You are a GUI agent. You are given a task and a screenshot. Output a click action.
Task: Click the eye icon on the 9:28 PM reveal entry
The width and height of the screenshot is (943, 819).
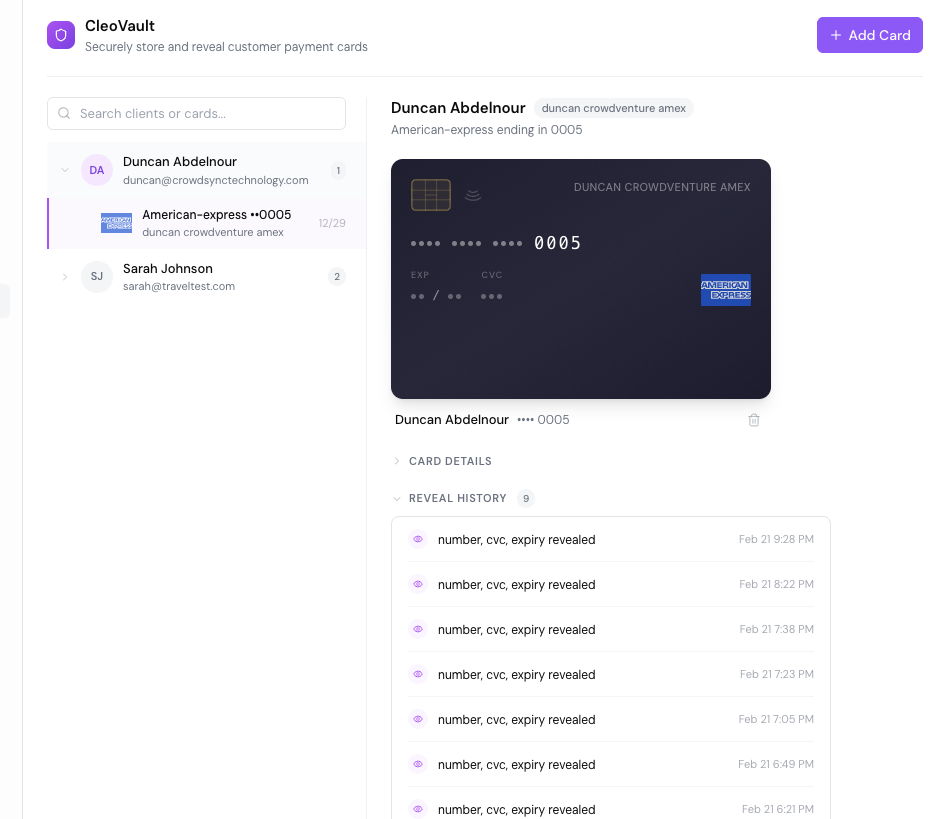[x=418, y=539]
